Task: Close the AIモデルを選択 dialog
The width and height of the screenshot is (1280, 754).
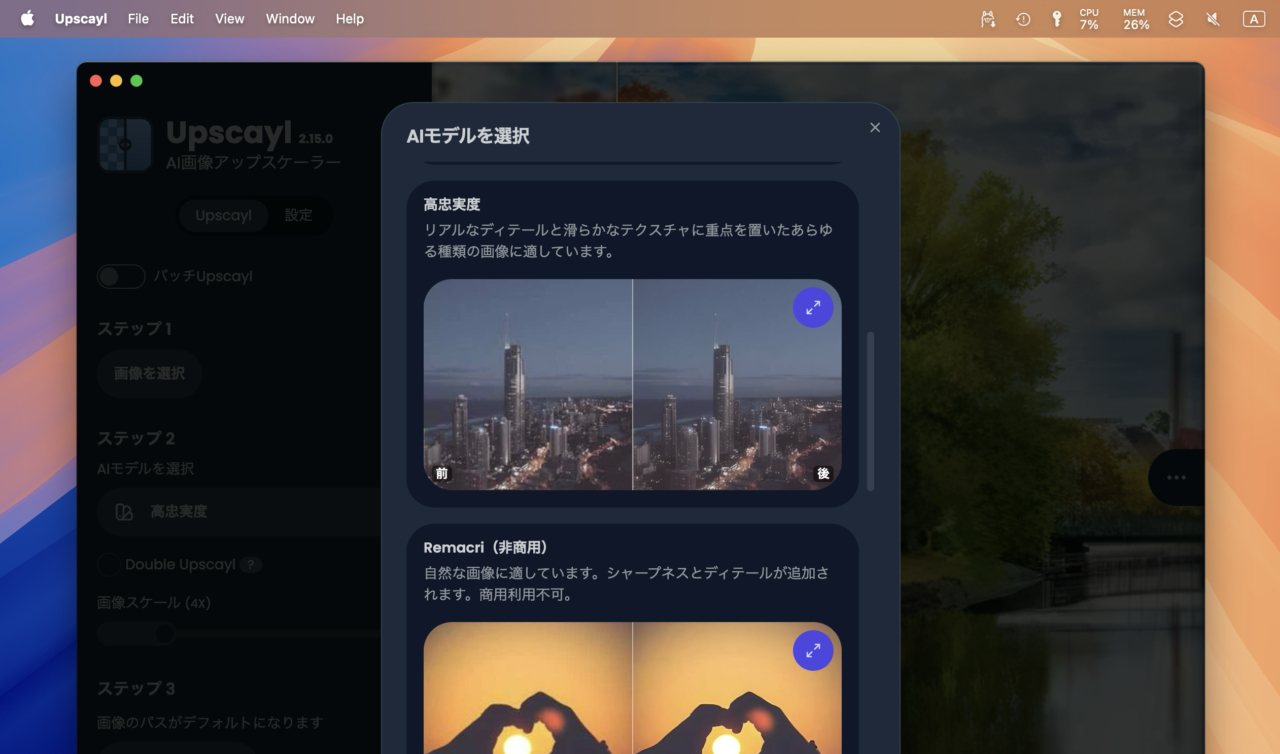Action: click(875, 127)
